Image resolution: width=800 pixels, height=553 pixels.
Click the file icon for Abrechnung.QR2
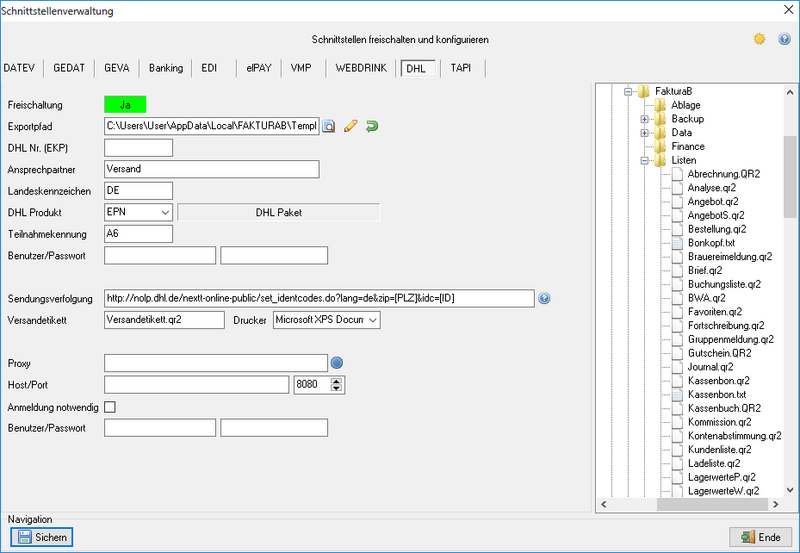coord(677,174)
